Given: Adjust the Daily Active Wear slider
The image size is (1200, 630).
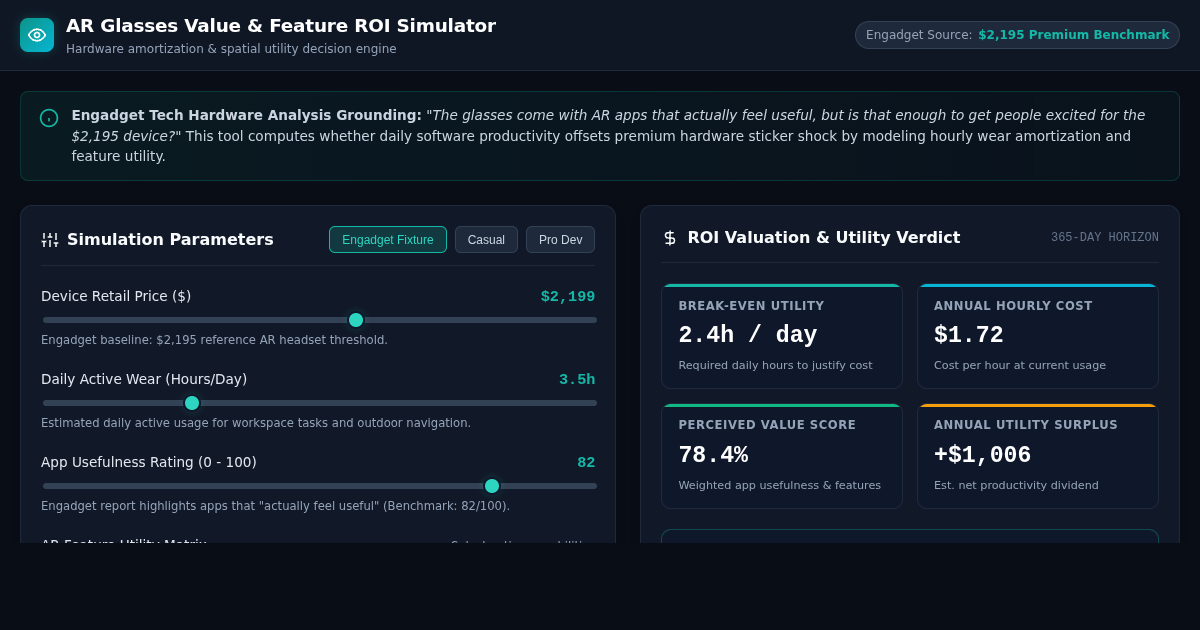Looking at the screenshot, I should click(x=320, y=403).
